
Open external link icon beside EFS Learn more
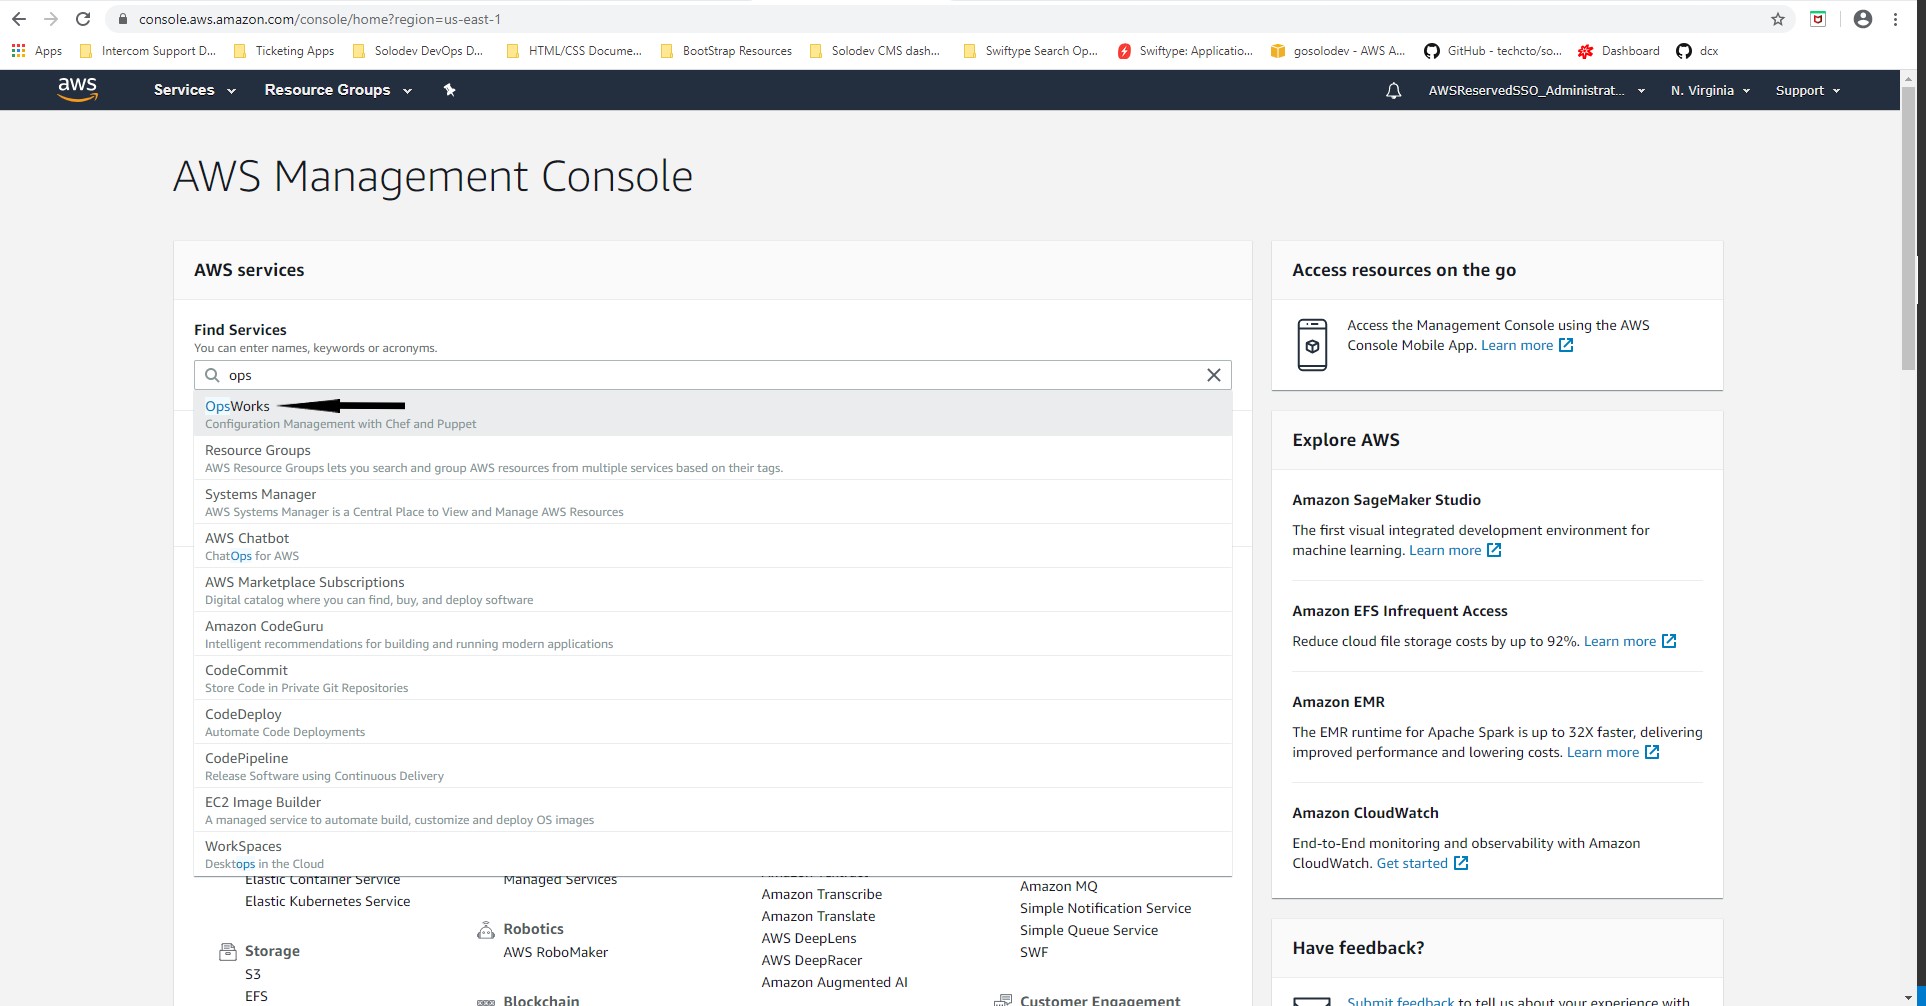point(1669,641)
